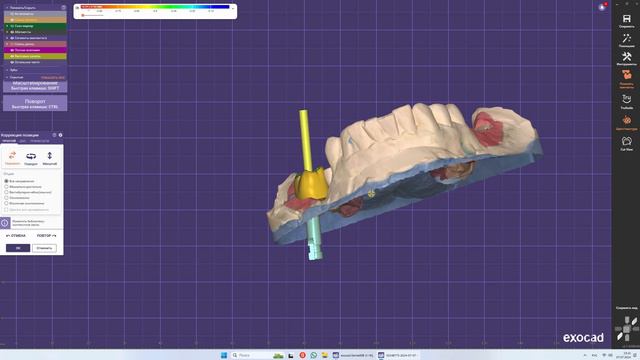
Task: Select the fifth radio option in options list
Action: (6, 203)
